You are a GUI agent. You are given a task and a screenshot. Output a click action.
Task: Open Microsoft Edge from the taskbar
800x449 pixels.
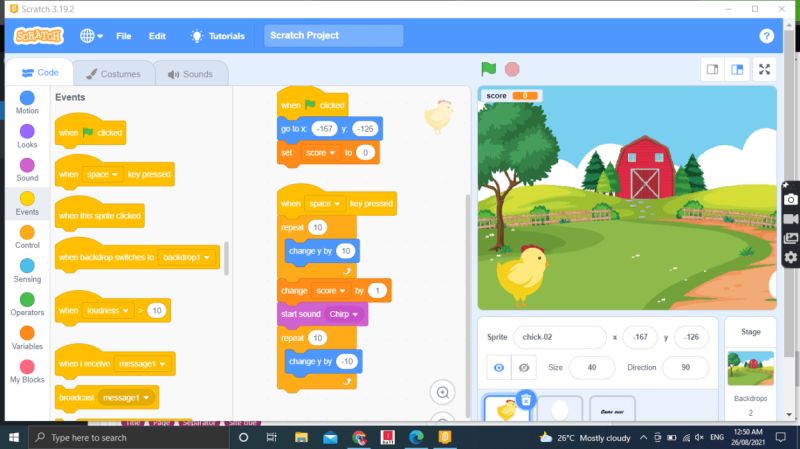click(416, 437)
